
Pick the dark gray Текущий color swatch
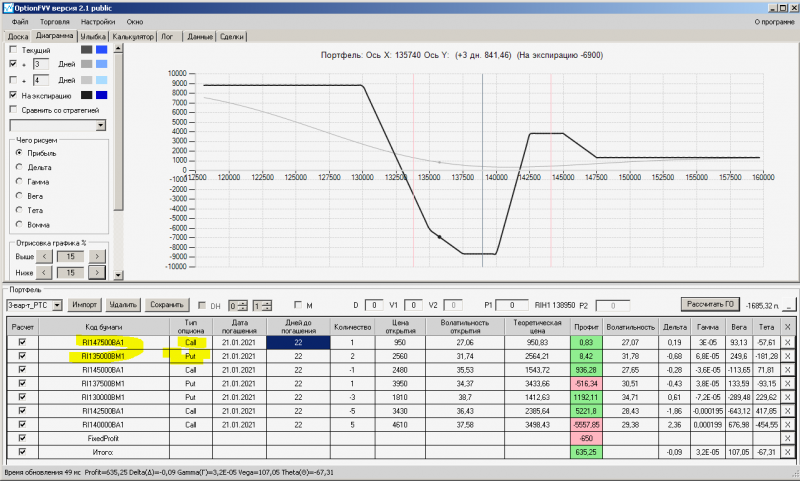[x=87, y=49]
